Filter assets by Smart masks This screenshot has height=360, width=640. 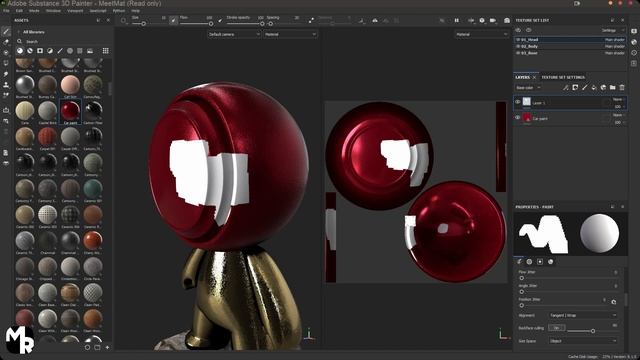coord(40,51)
